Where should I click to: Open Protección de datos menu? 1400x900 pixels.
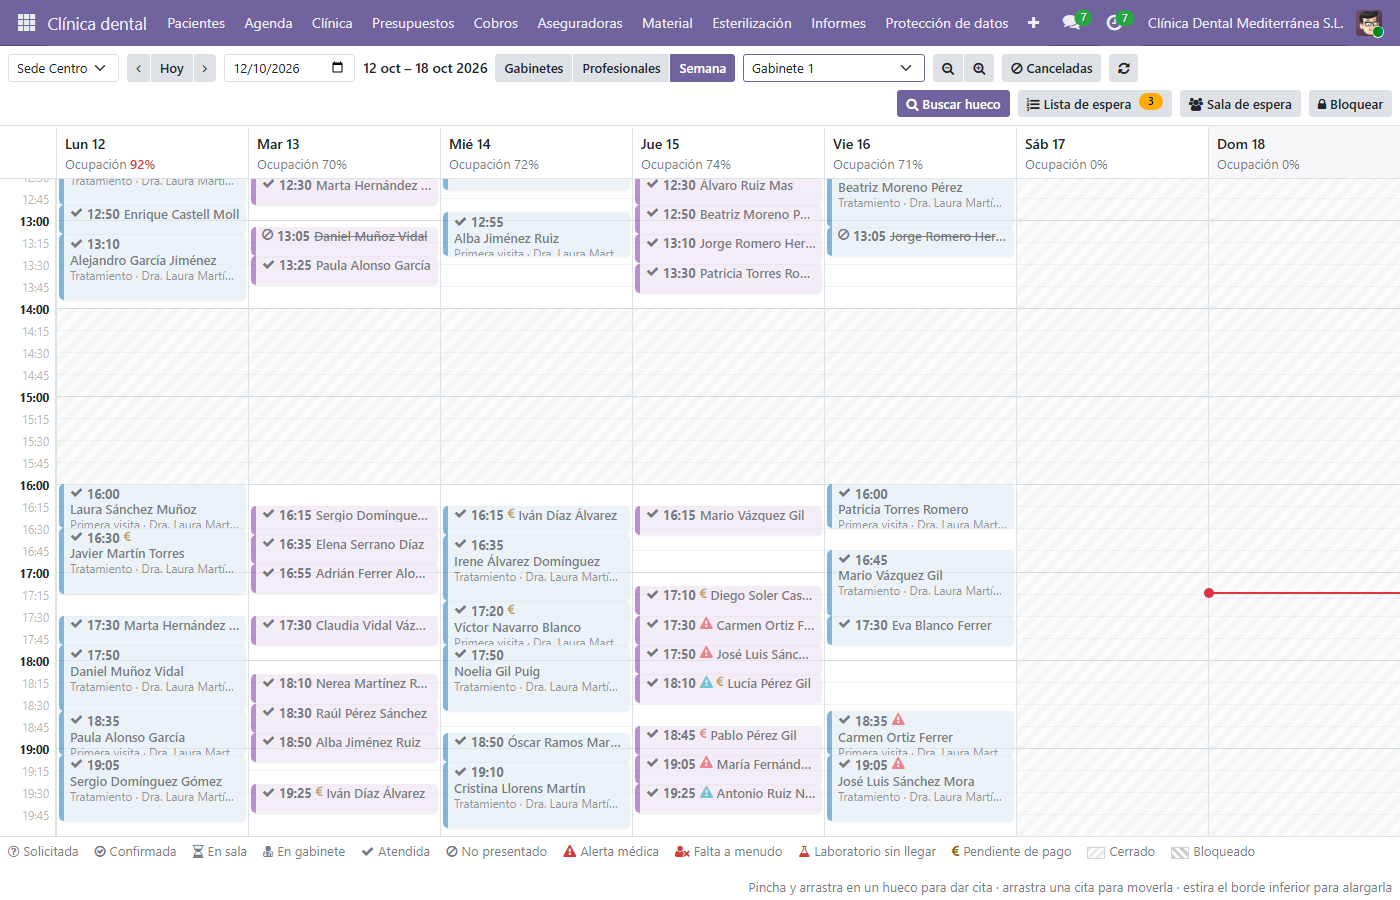(x=947, y=23)
